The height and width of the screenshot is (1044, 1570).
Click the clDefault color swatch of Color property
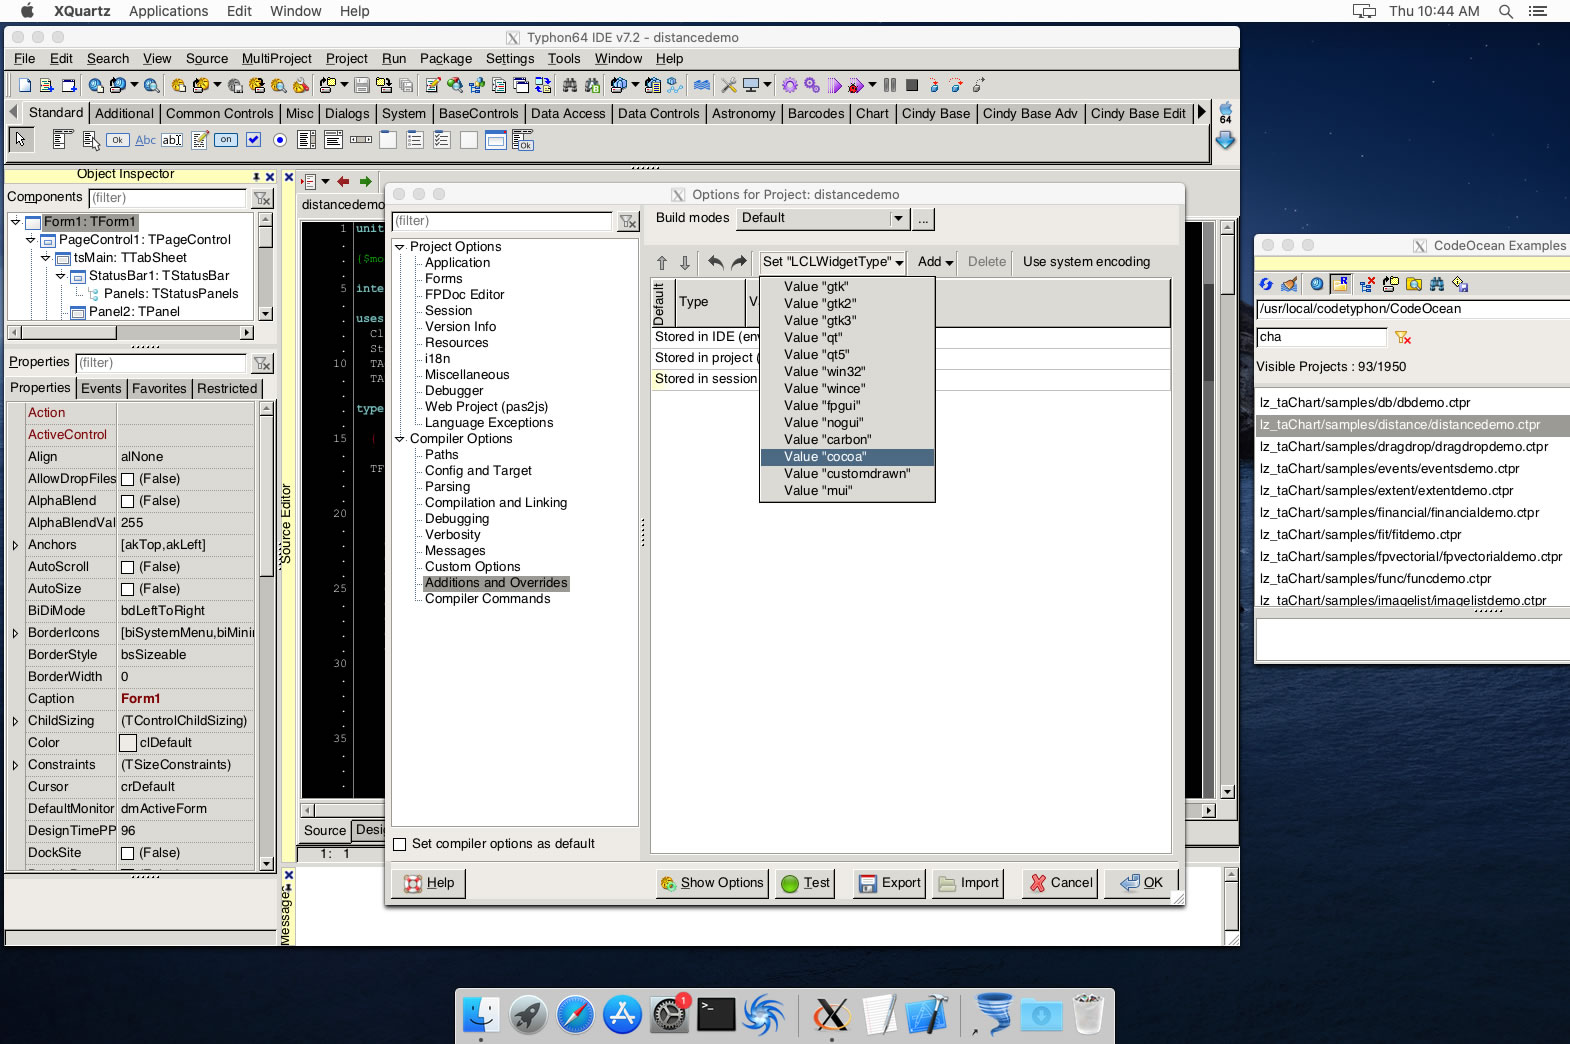(x=128, y=743)
